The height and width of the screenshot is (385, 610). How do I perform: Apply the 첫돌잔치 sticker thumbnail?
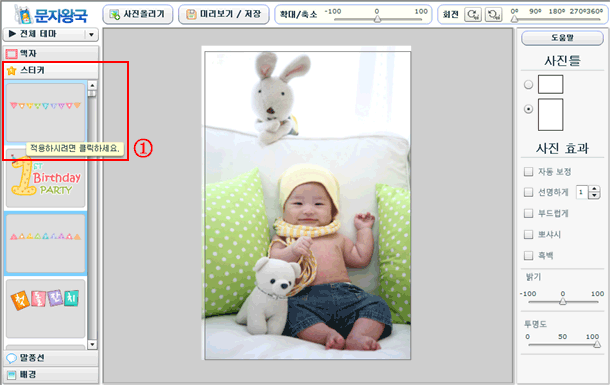(46, 308)
